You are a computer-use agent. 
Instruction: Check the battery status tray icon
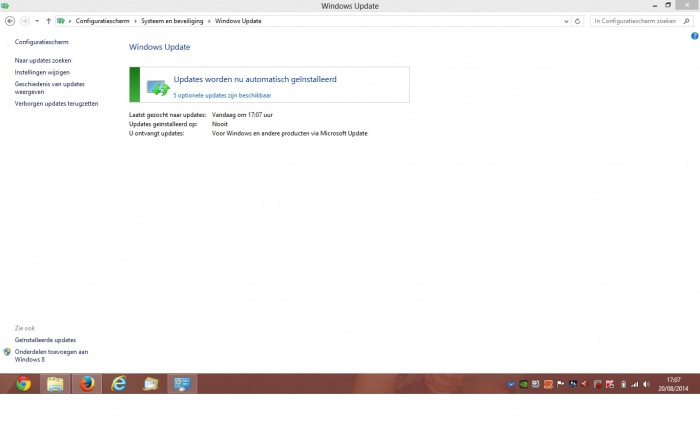623,384
